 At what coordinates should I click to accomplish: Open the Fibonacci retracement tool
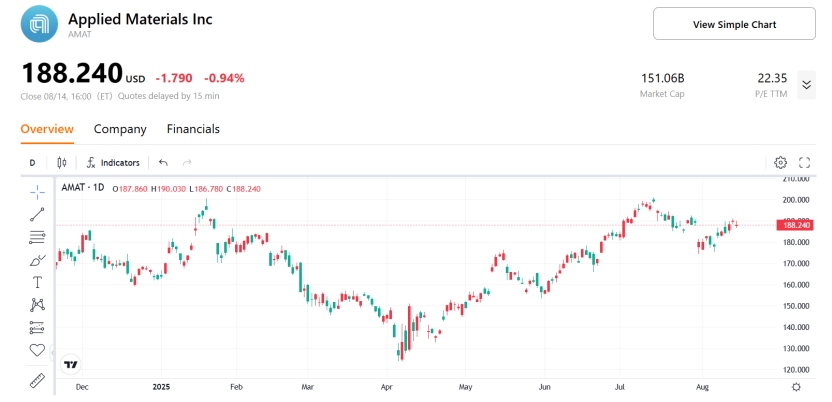(x=37, y=237)
